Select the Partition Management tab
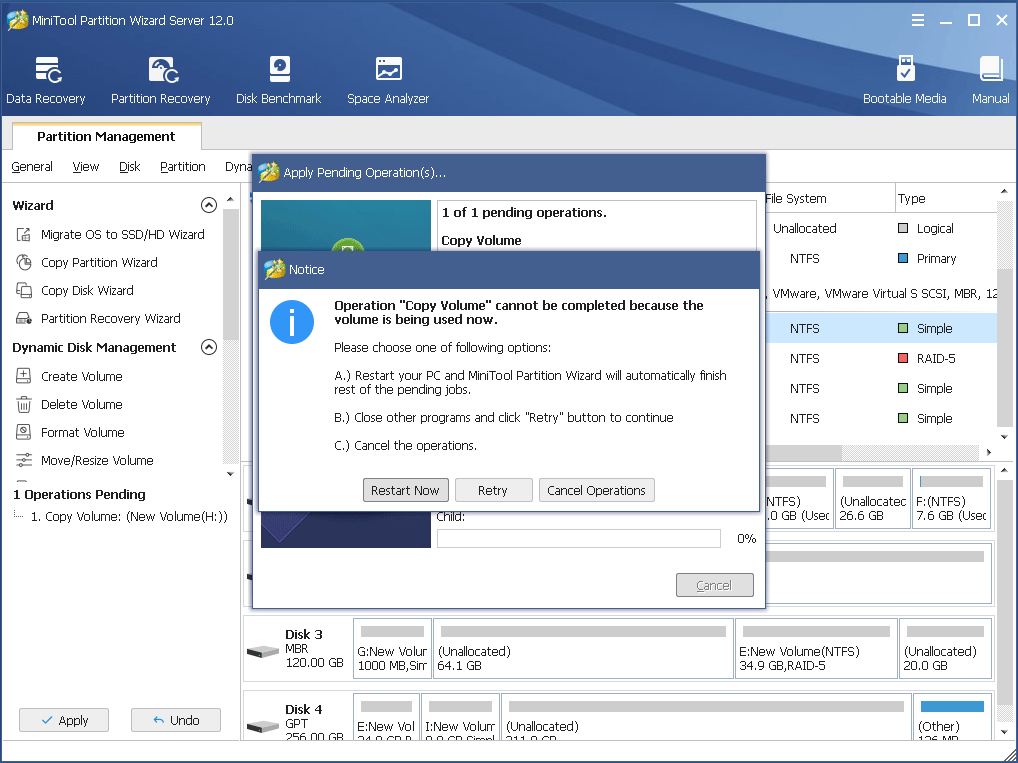 (x=106, y=136)
